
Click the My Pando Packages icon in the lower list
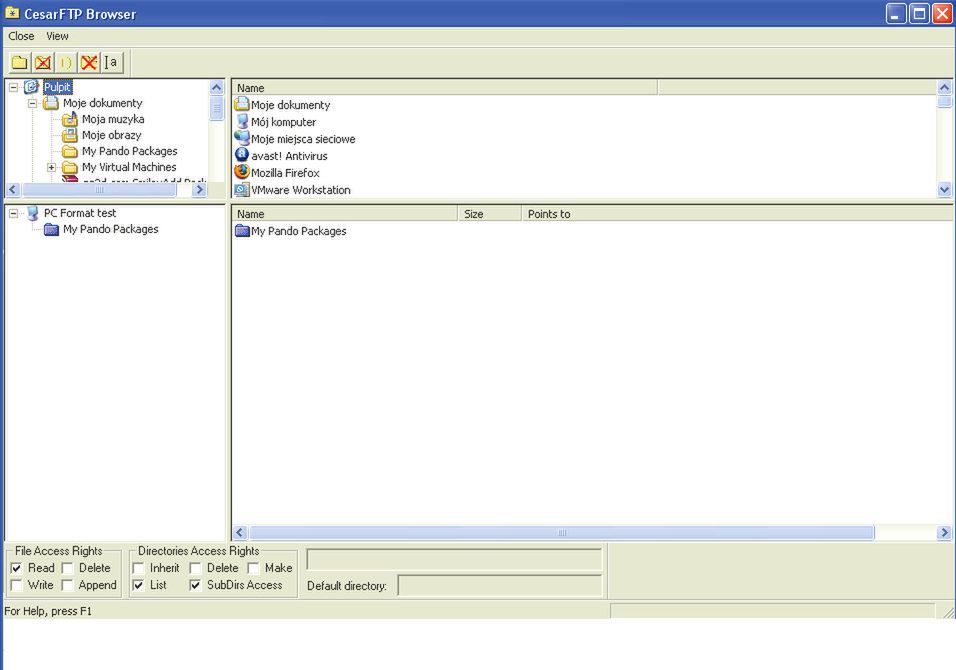242,230
